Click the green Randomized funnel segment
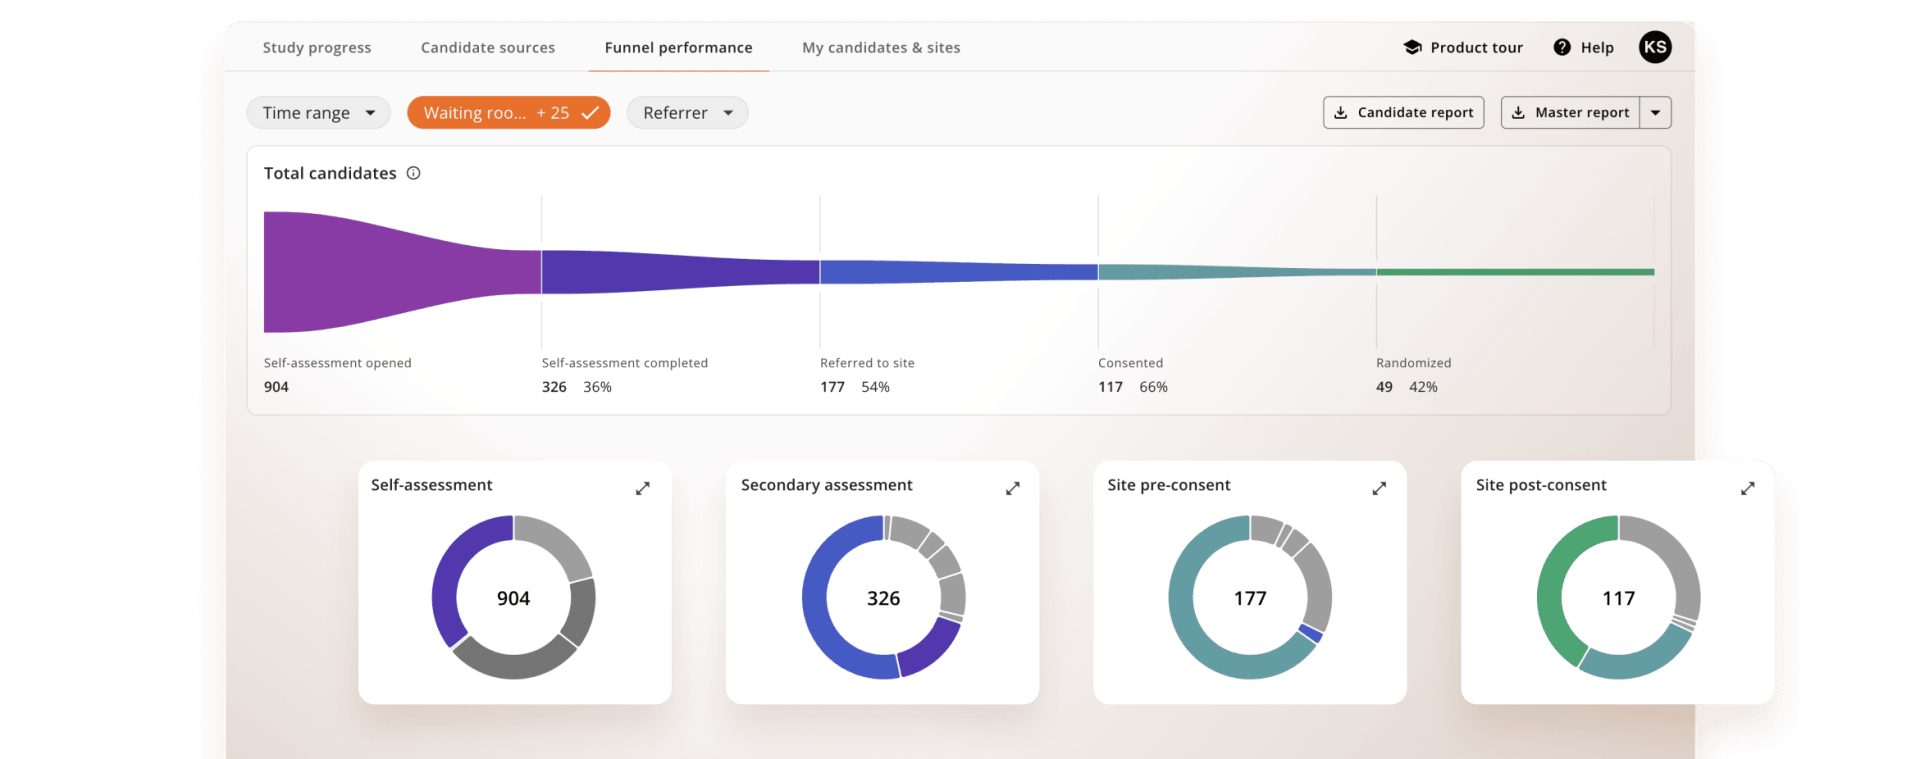 pos(1514,272)
